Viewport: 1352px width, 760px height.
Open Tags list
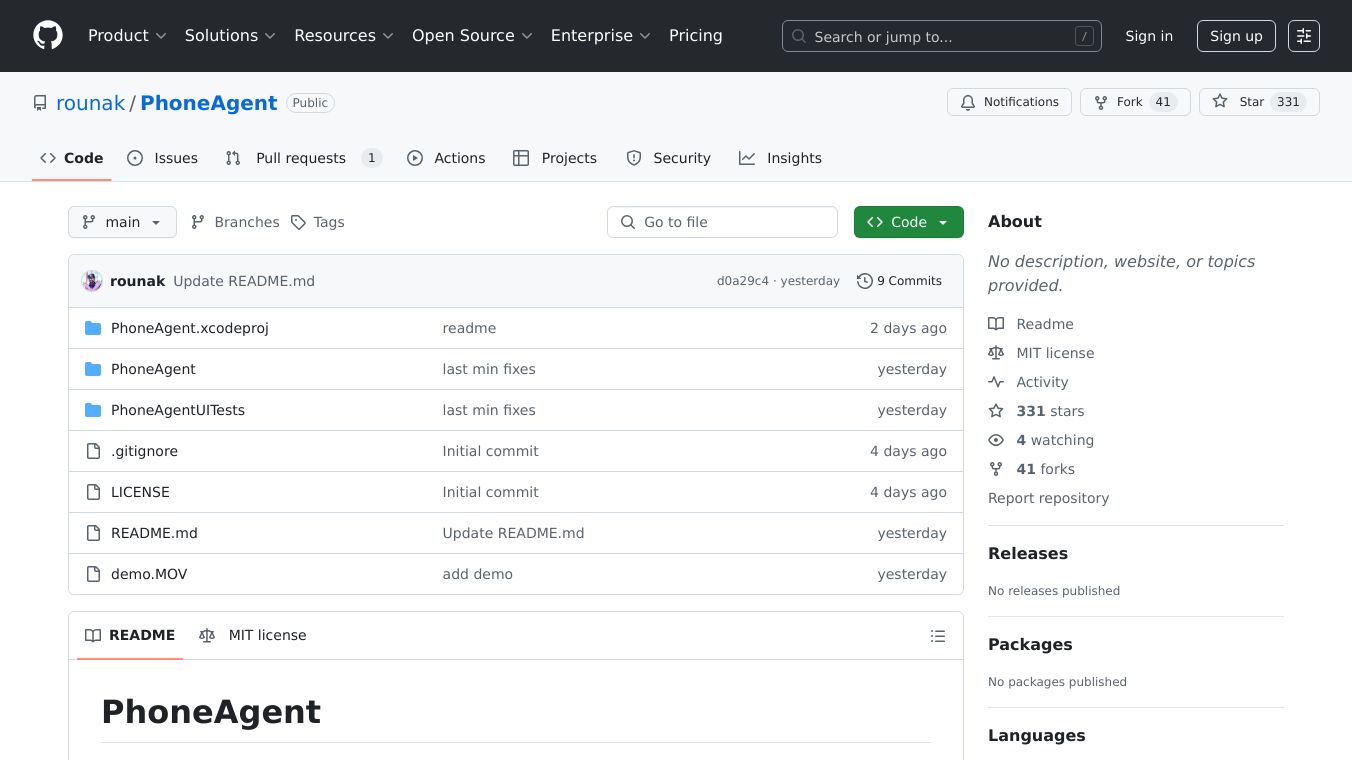318,222
